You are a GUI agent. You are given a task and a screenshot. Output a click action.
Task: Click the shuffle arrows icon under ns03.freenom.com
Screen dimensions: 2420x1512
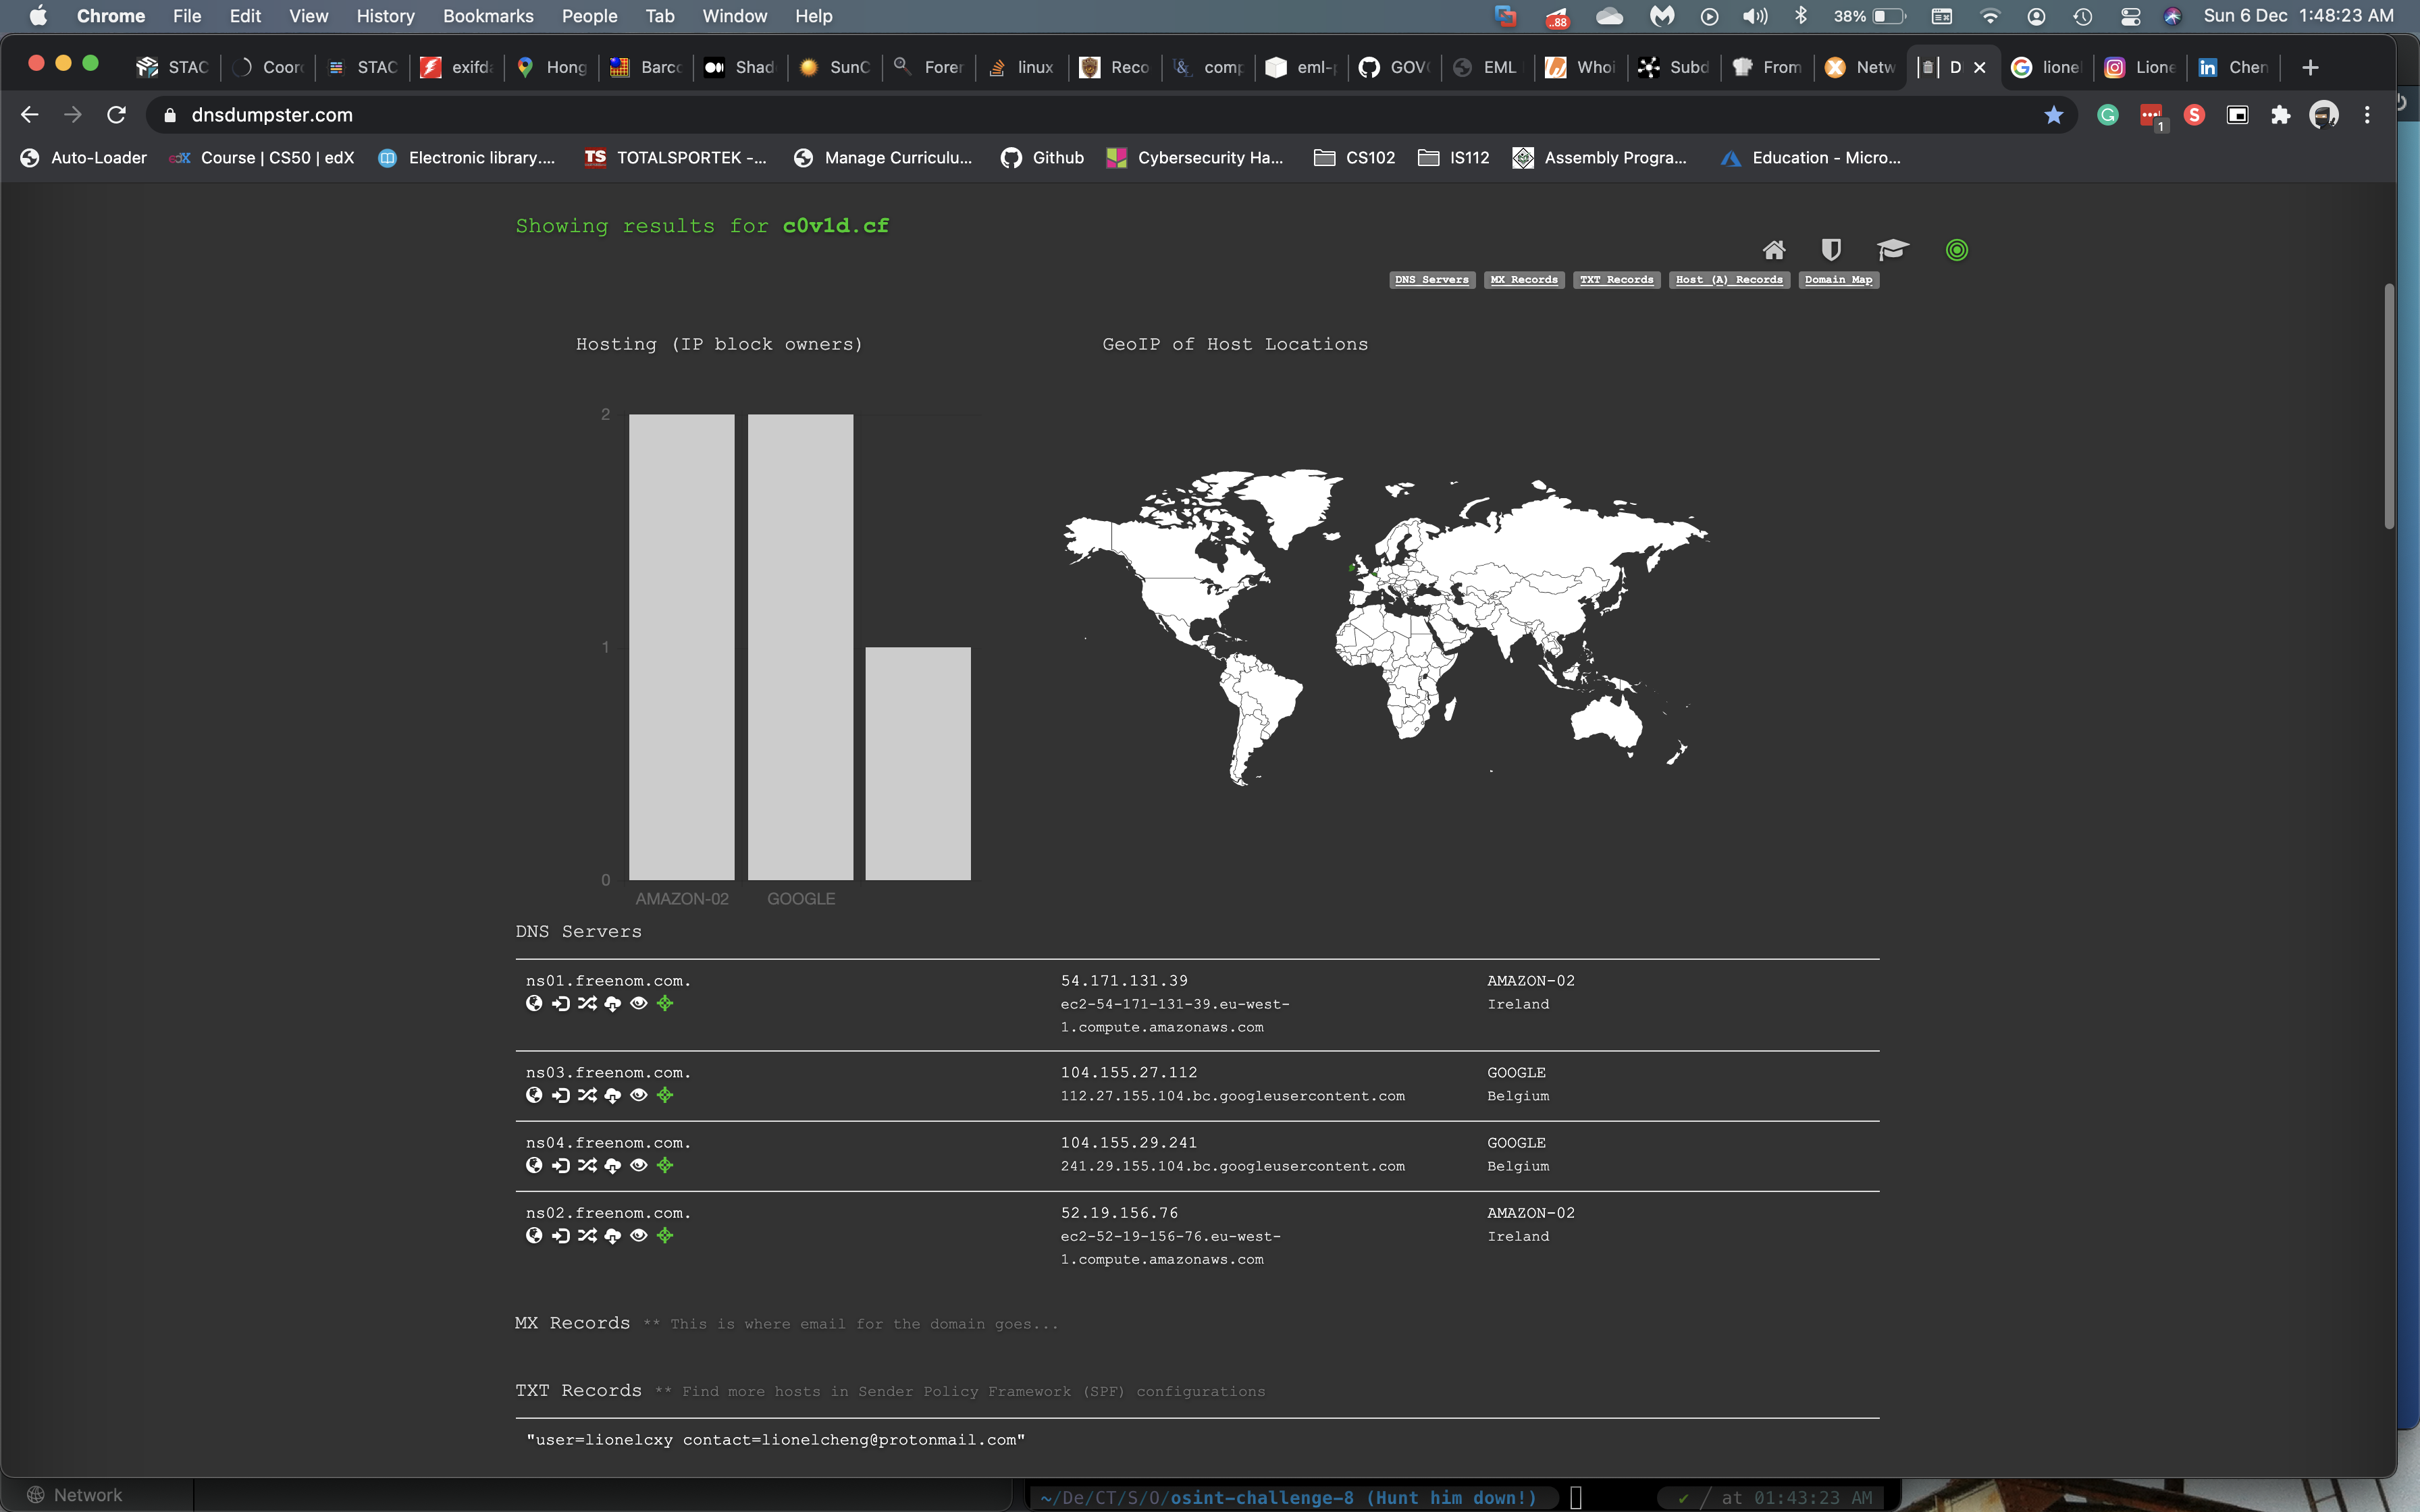[587, 1095]
